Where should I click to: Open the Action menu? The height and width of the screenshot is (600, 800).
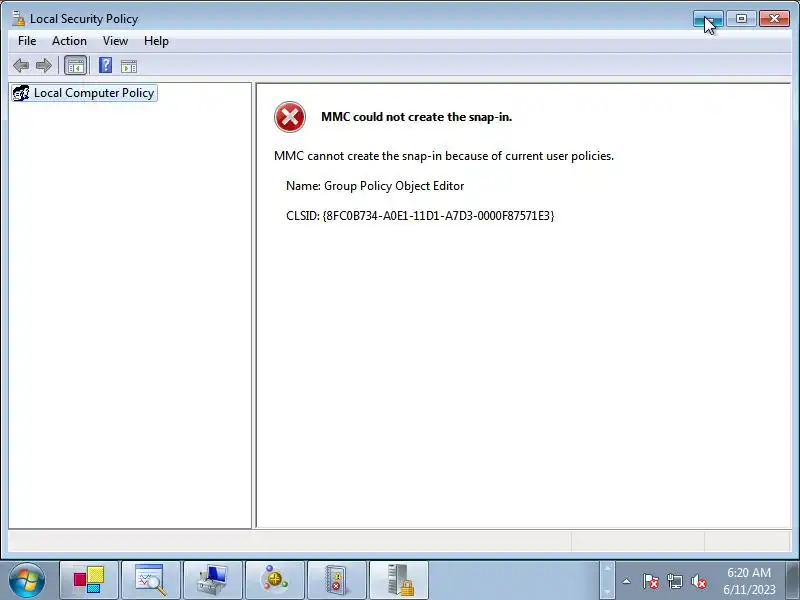(69, 41)
